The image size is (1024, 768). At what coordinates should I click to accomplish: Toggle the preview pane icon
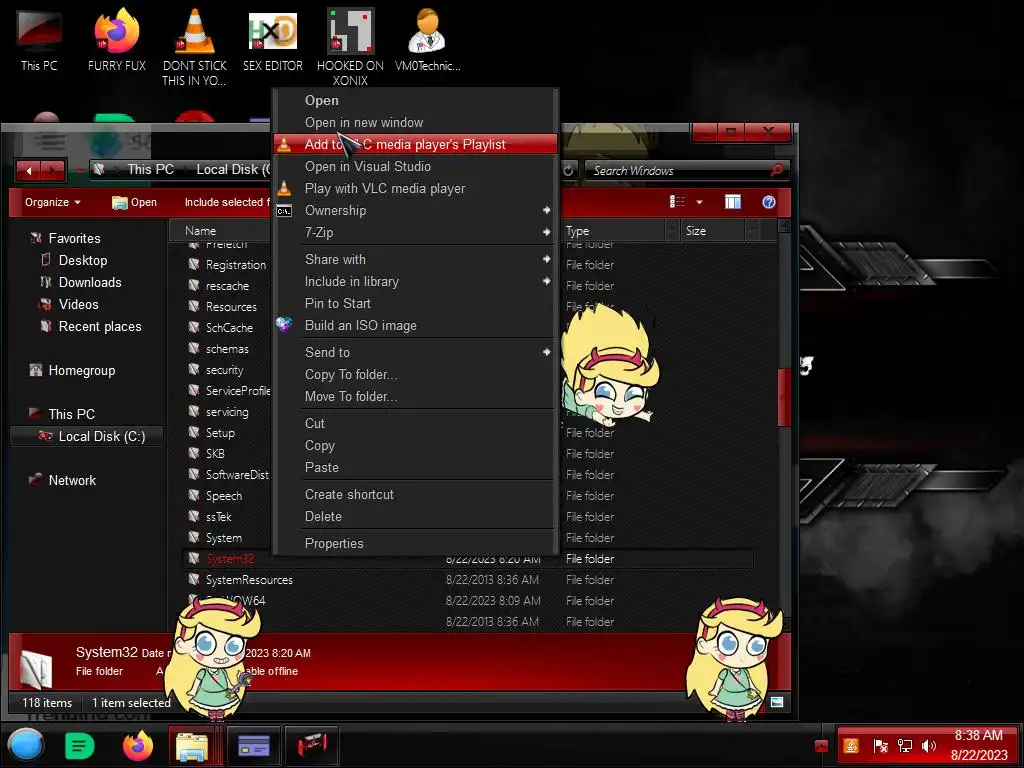coord(733,202)
